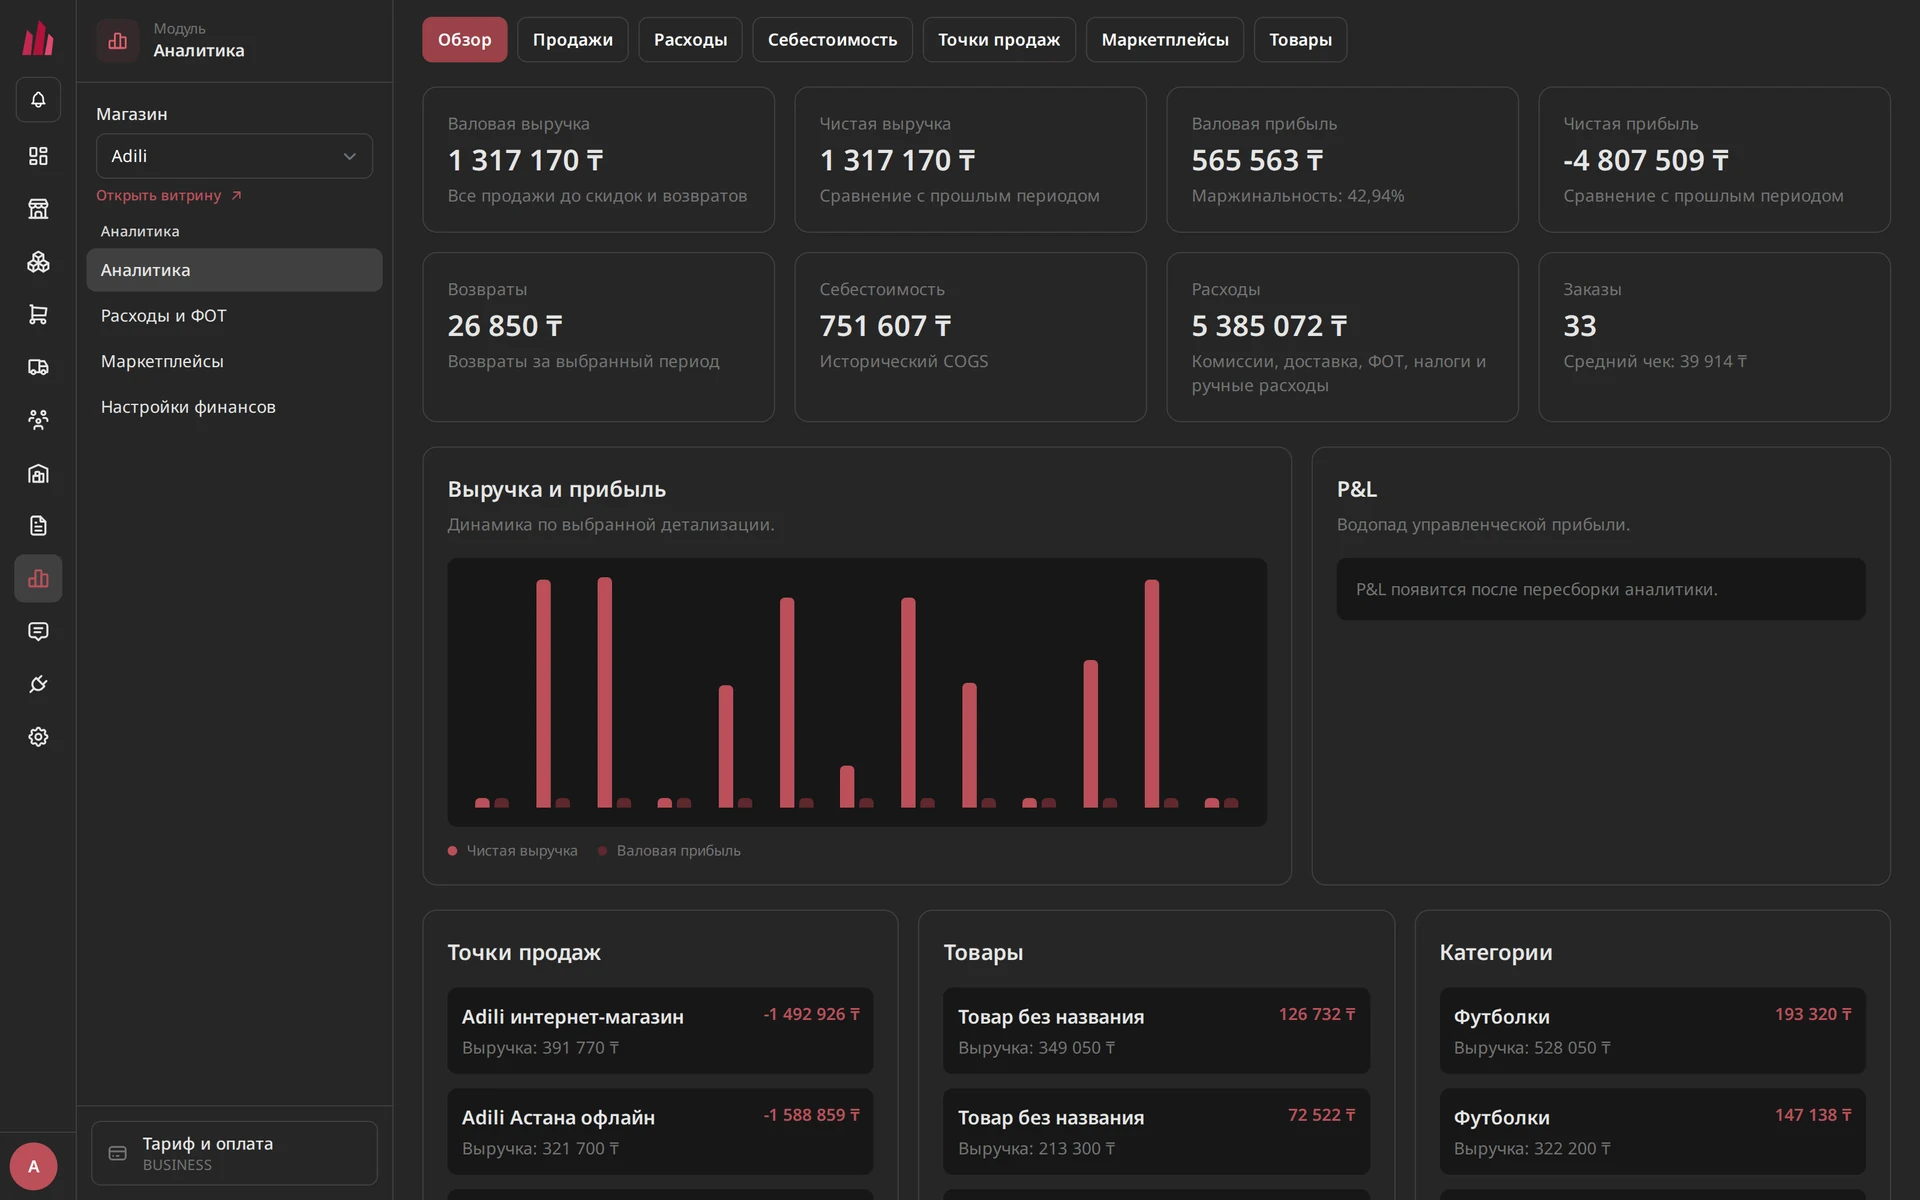Click the Чистая выручка chart legend entry
Image resolution: width=1920 pixels, height=1200 pixels.
[x=513, y=851]
